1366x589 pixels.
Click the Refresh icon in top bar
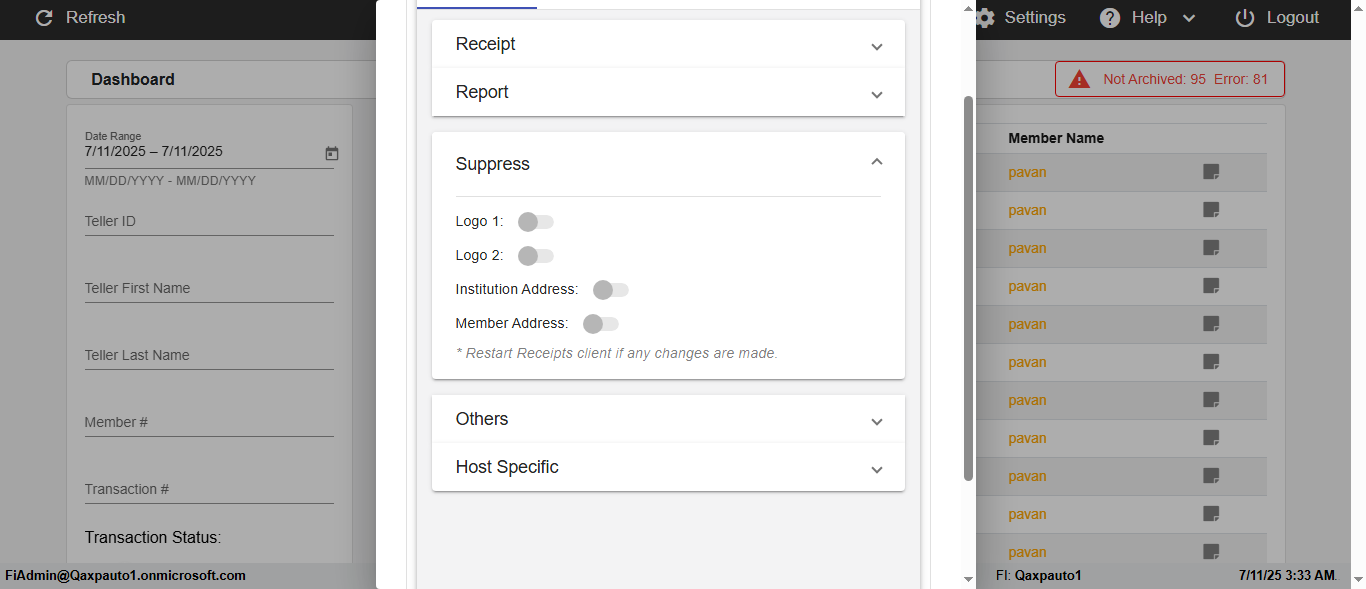(43, 18)
